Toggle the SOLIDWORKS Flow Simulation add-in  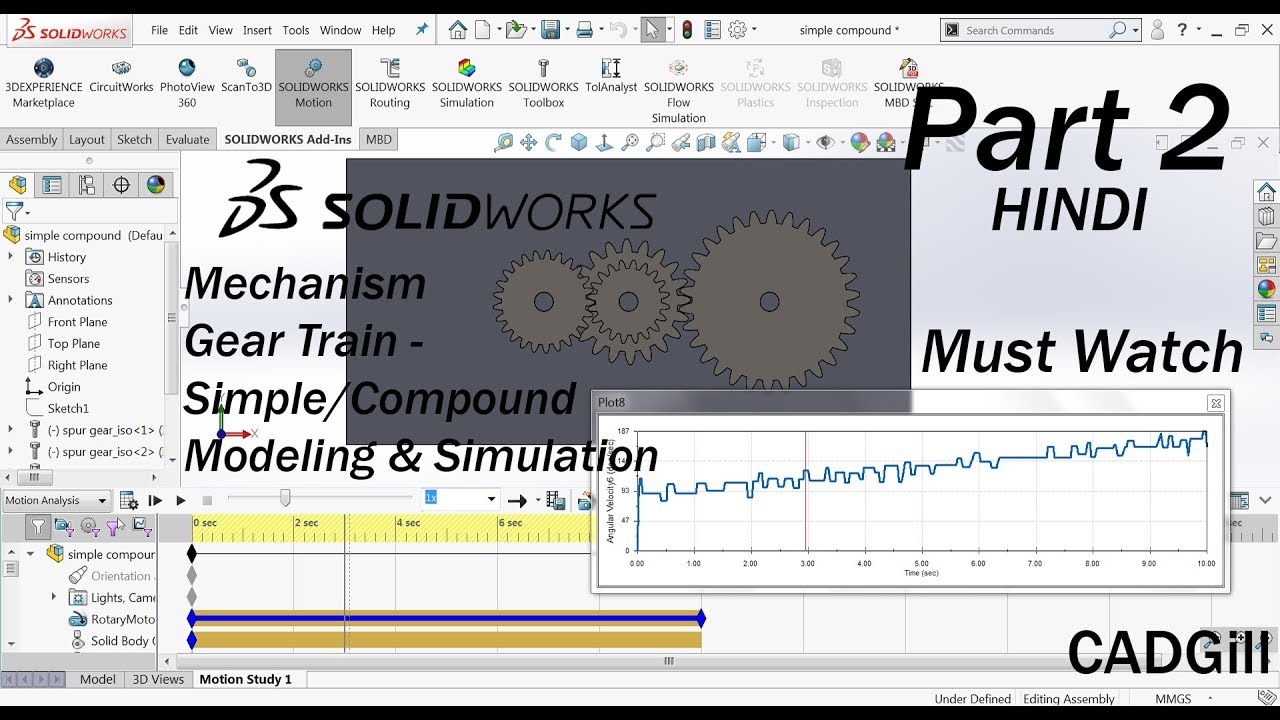click(x=679, y=91)
